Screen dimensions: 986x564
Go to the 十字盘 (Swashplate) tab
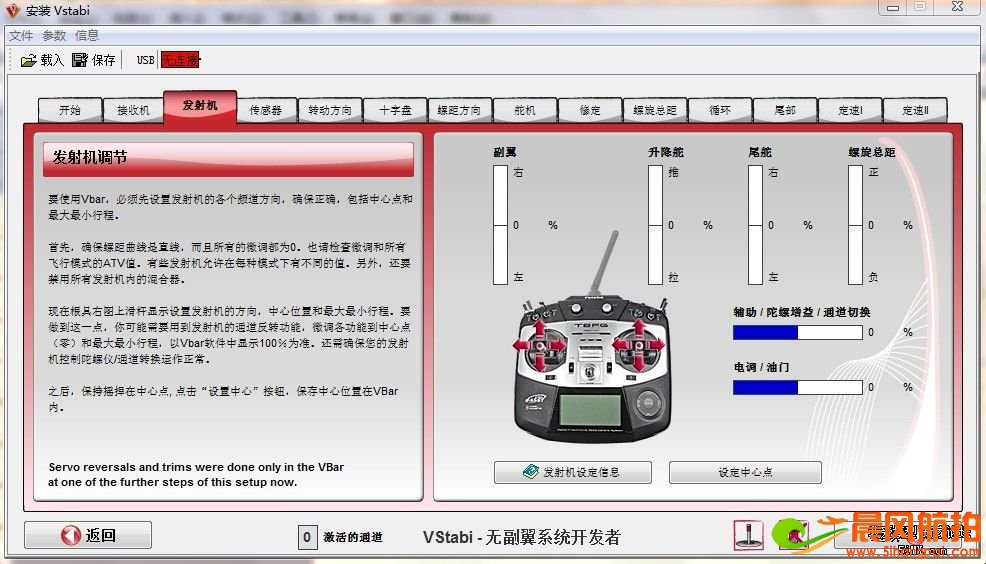coord(394,110)
